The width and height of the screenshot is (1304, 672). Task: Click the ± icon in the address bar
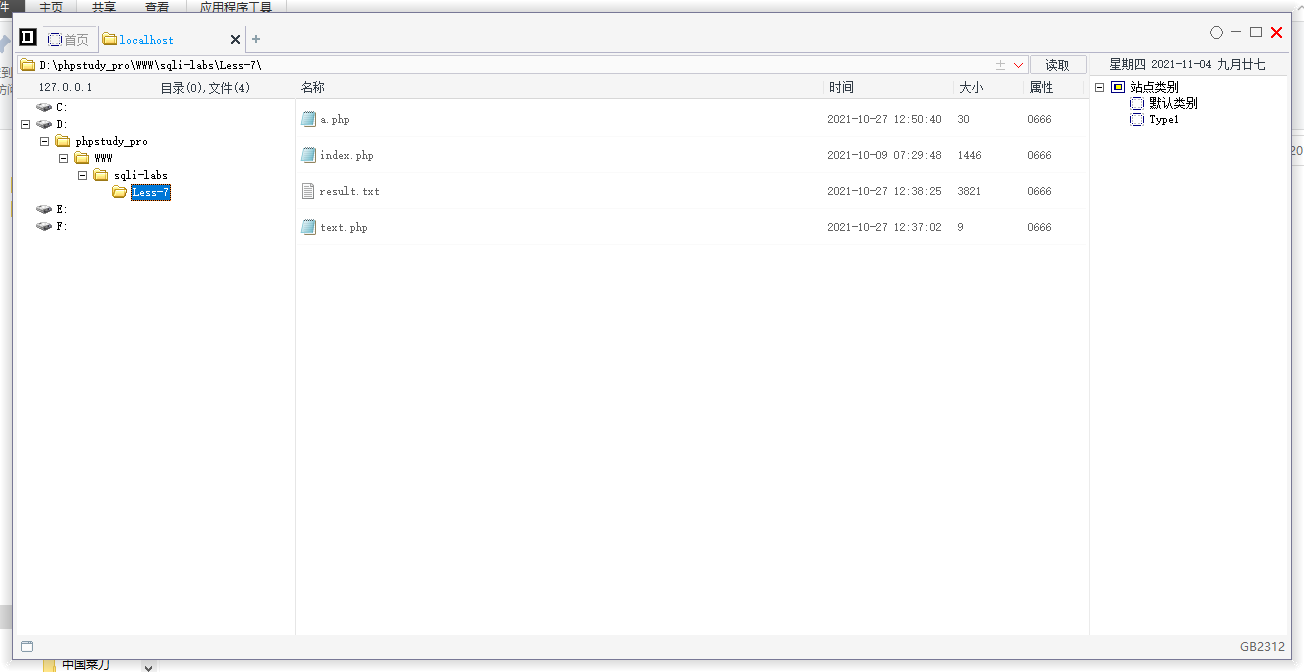coord(1001,65)
